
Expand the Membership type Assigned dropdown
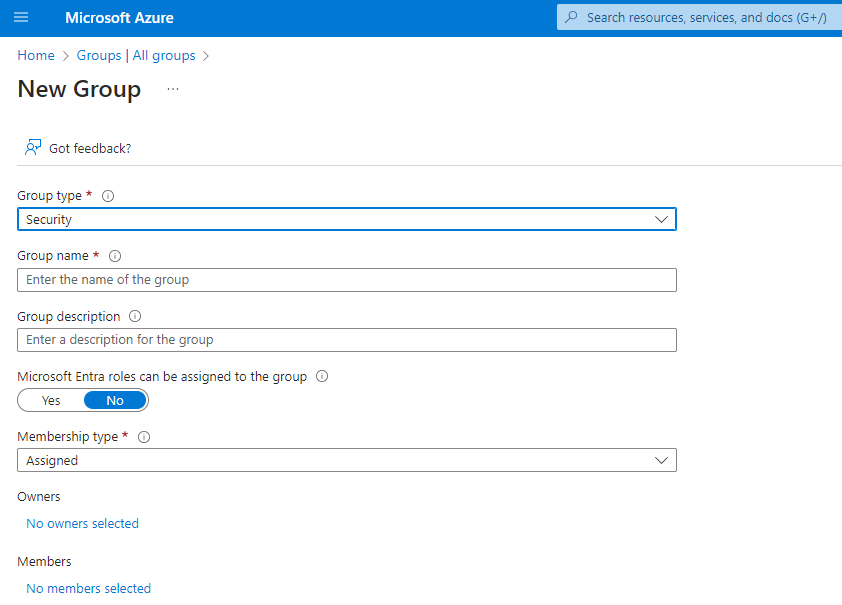347,460
